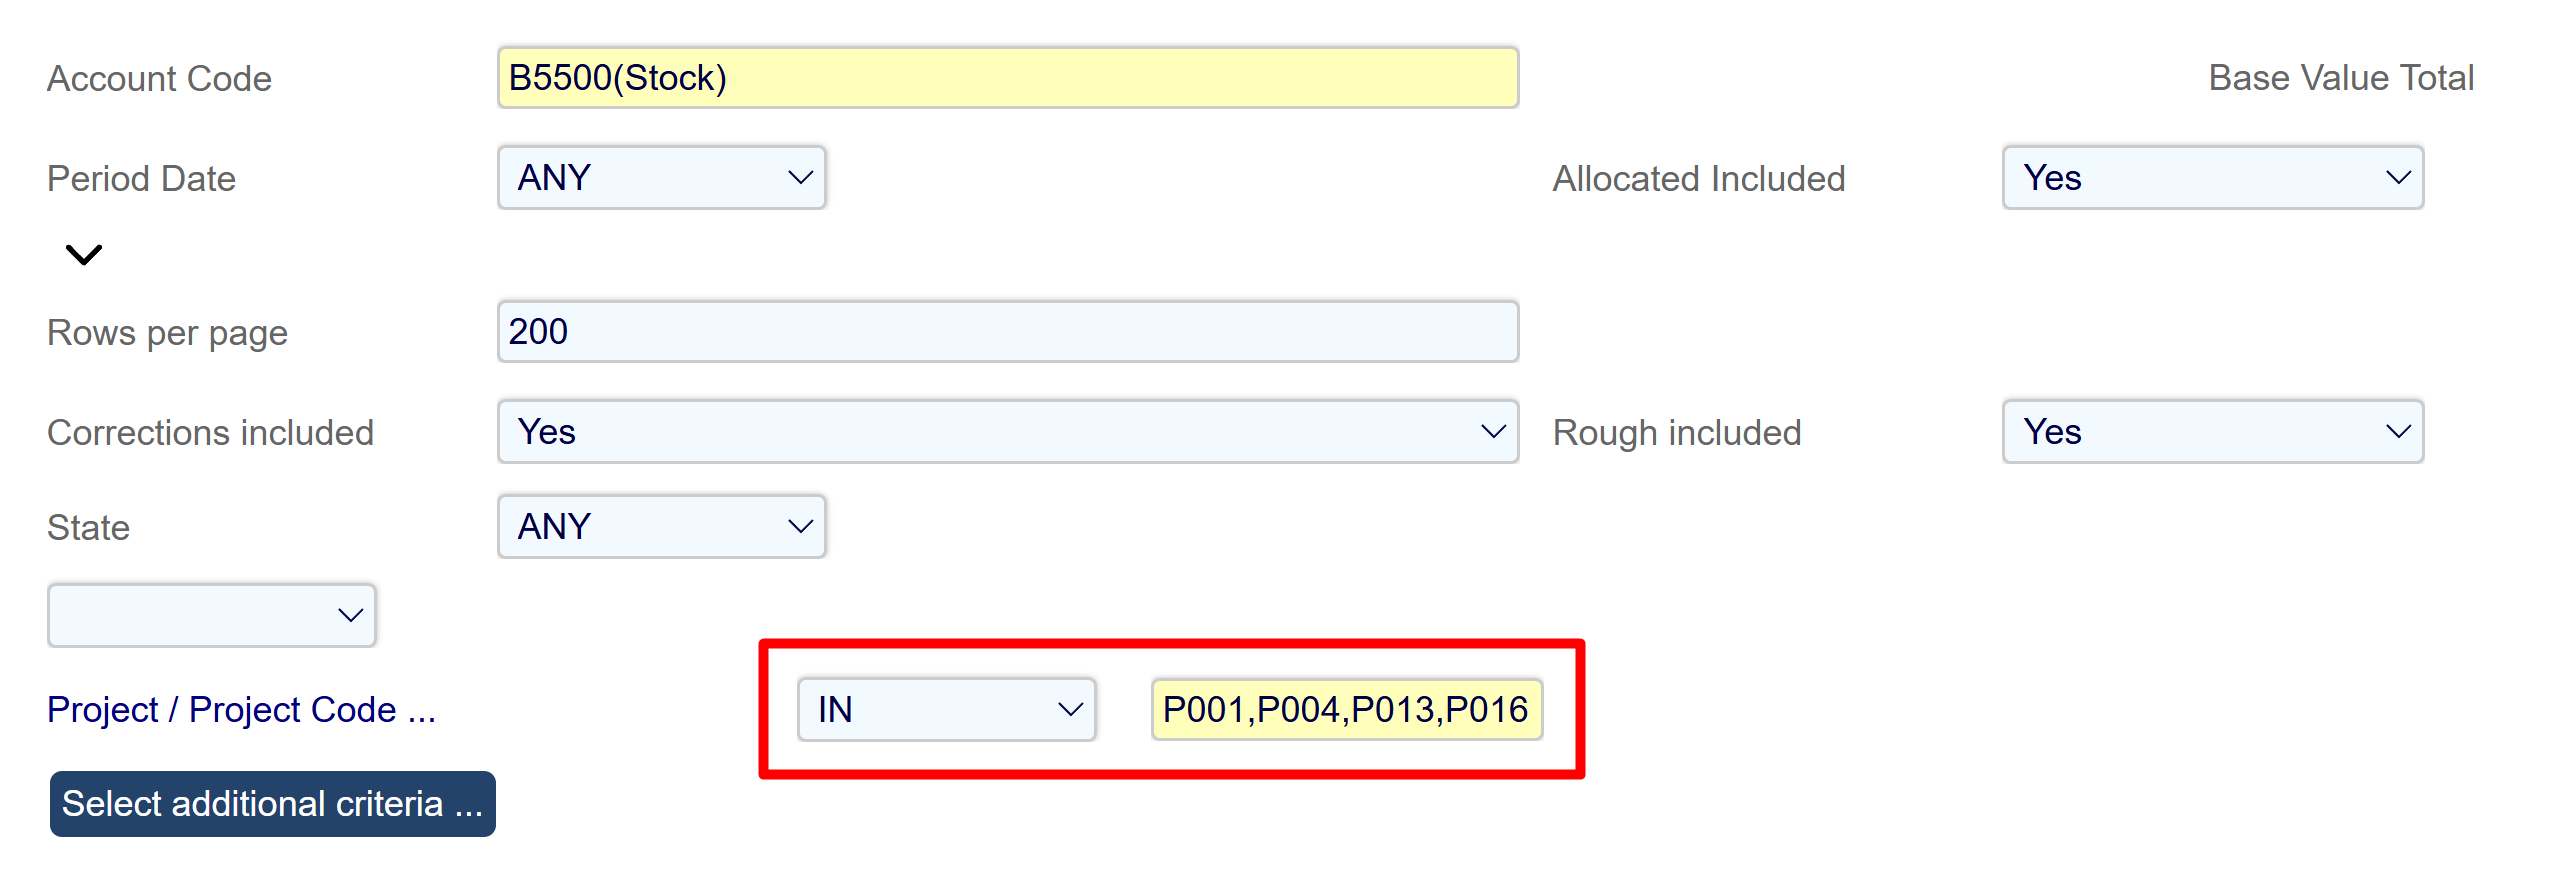2549x882 pixels.
Task: Click the Base Value Total label
Action: (x=2340, y=78)
